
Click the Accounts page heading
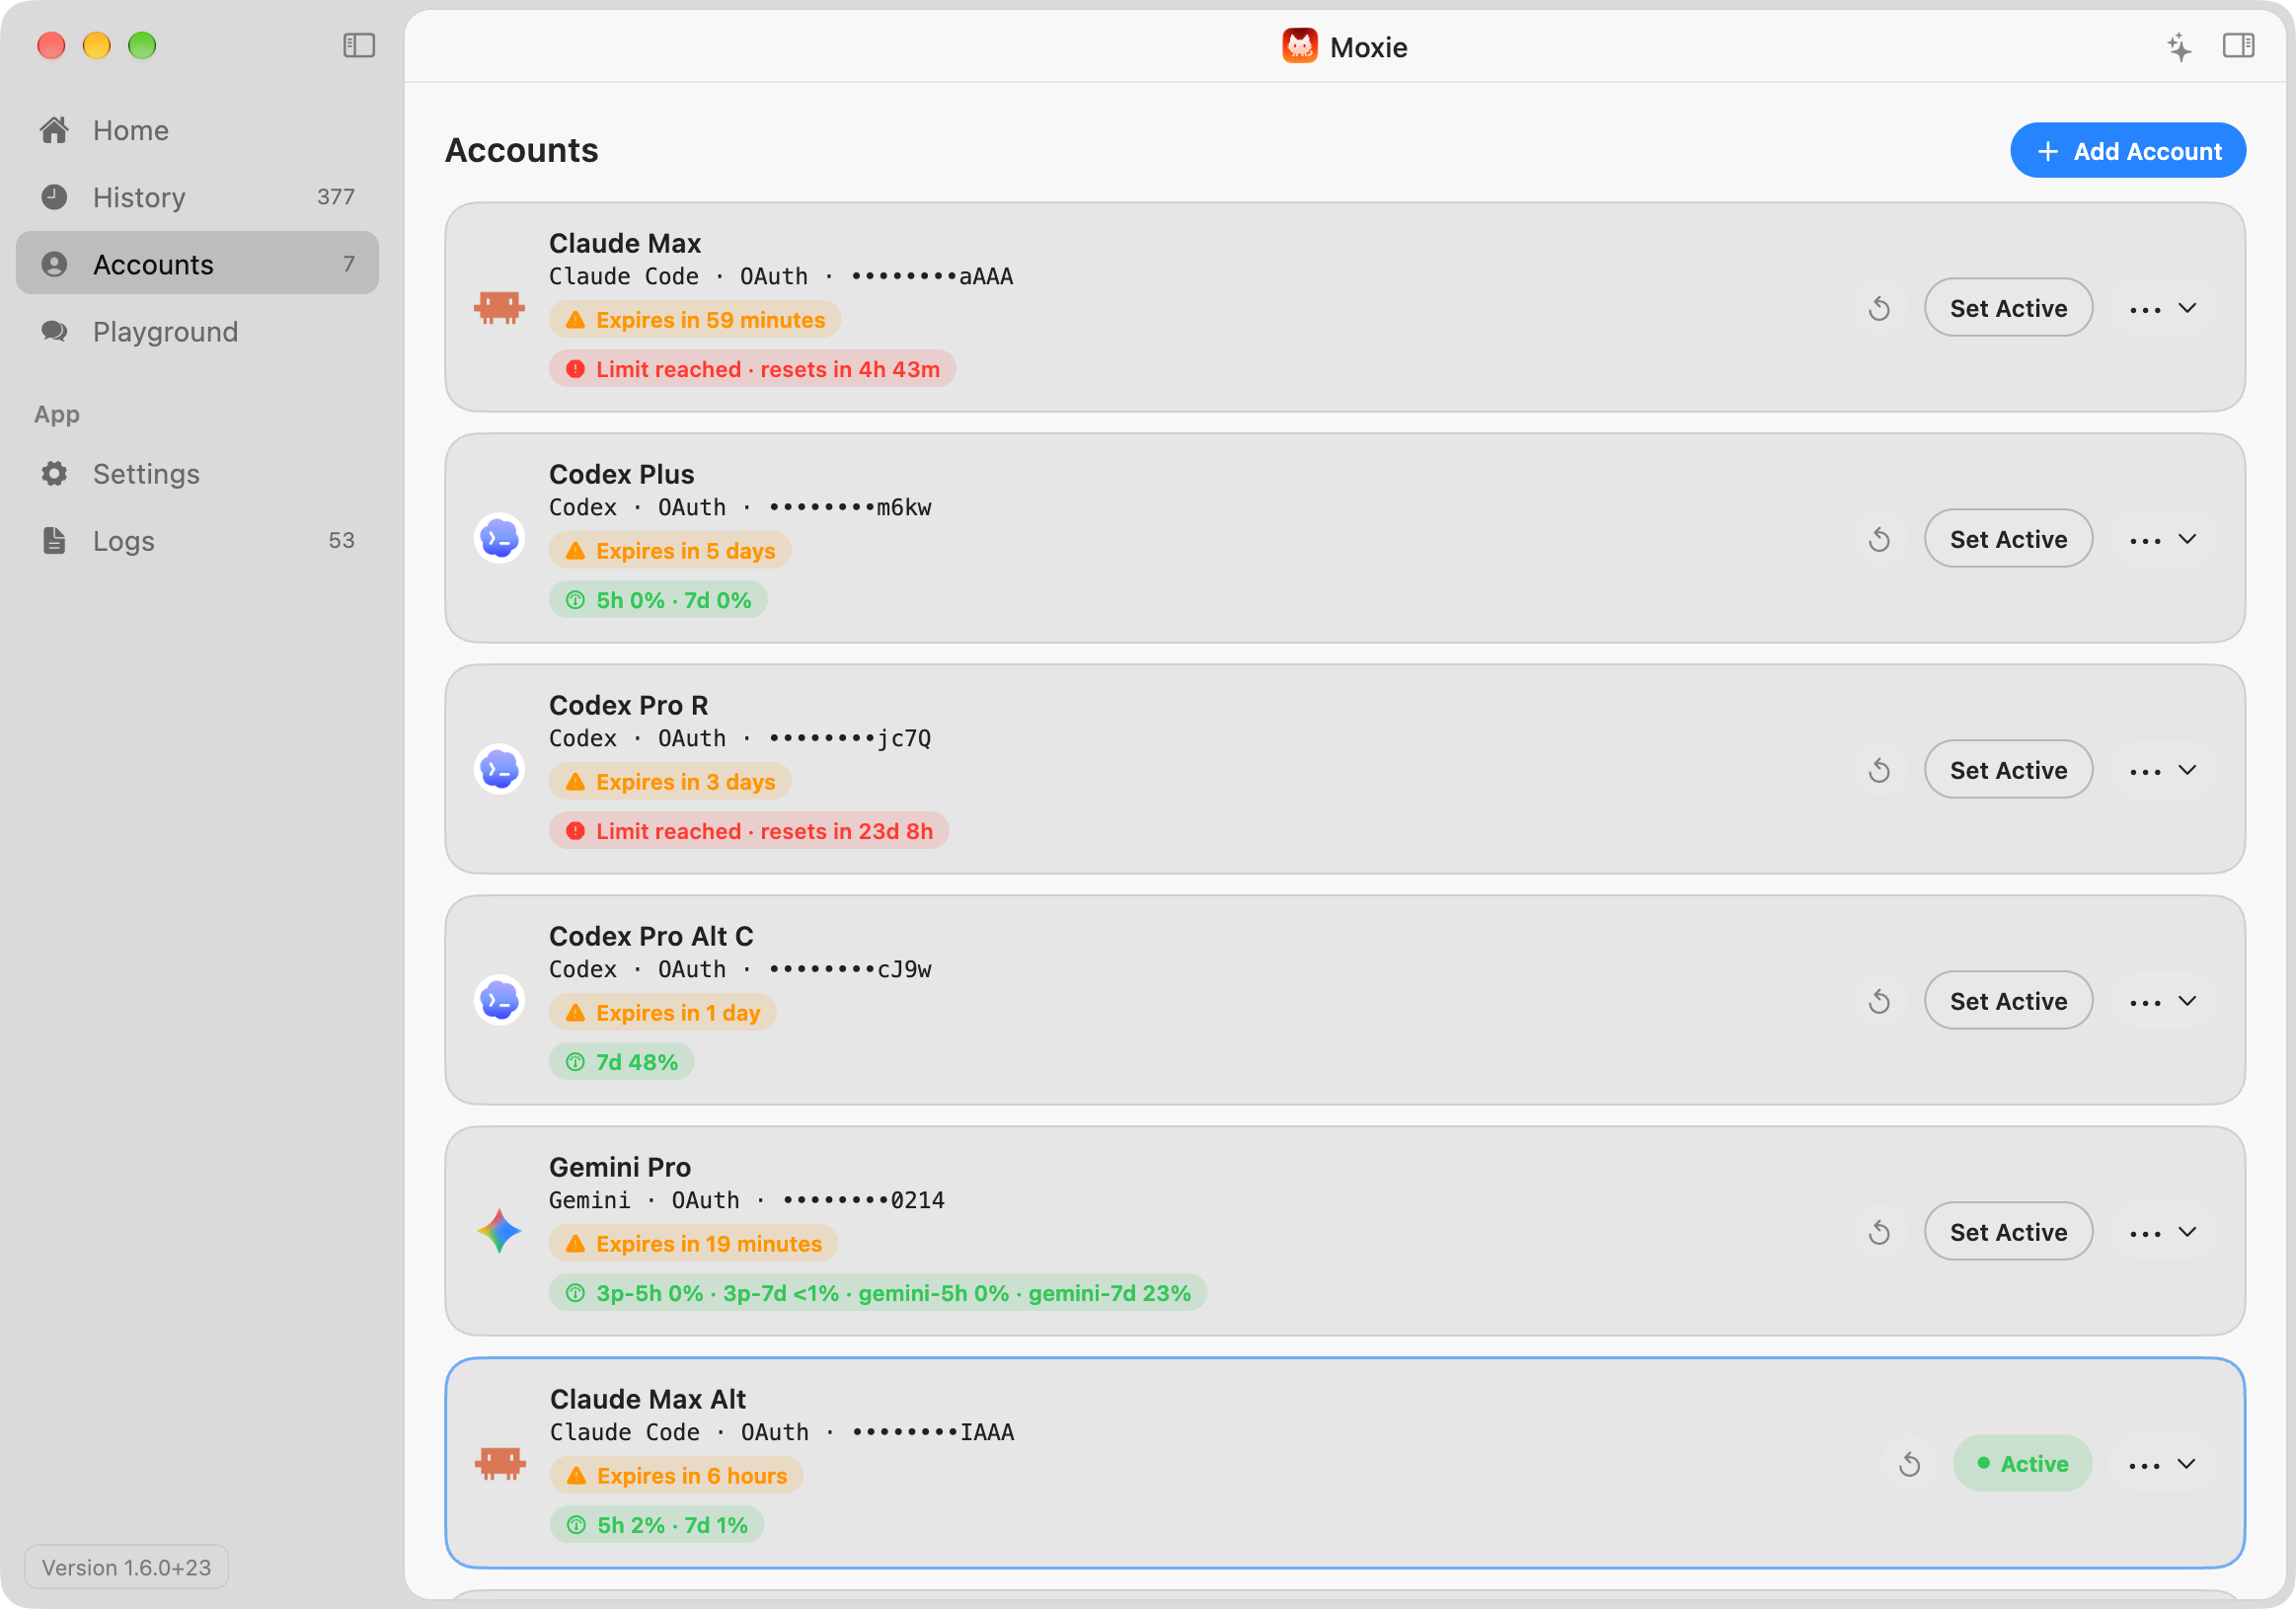tap(521, 150)
